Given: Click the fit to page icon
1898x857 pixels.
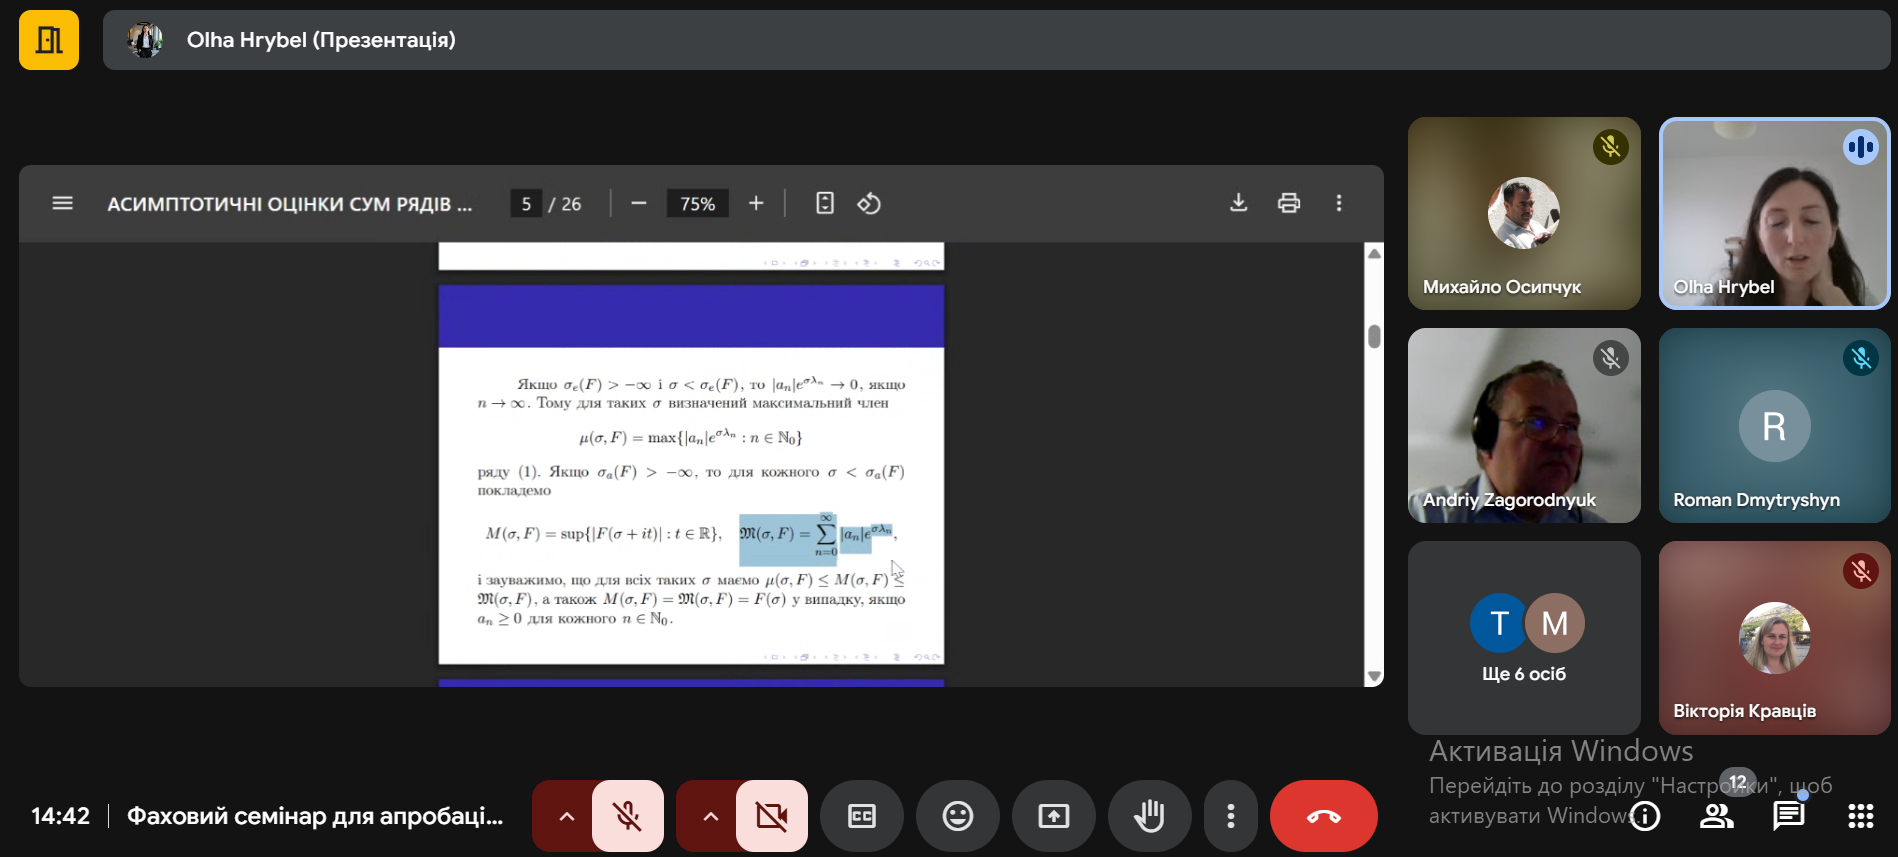Looking at the screenshot, I should pos(824,204).
